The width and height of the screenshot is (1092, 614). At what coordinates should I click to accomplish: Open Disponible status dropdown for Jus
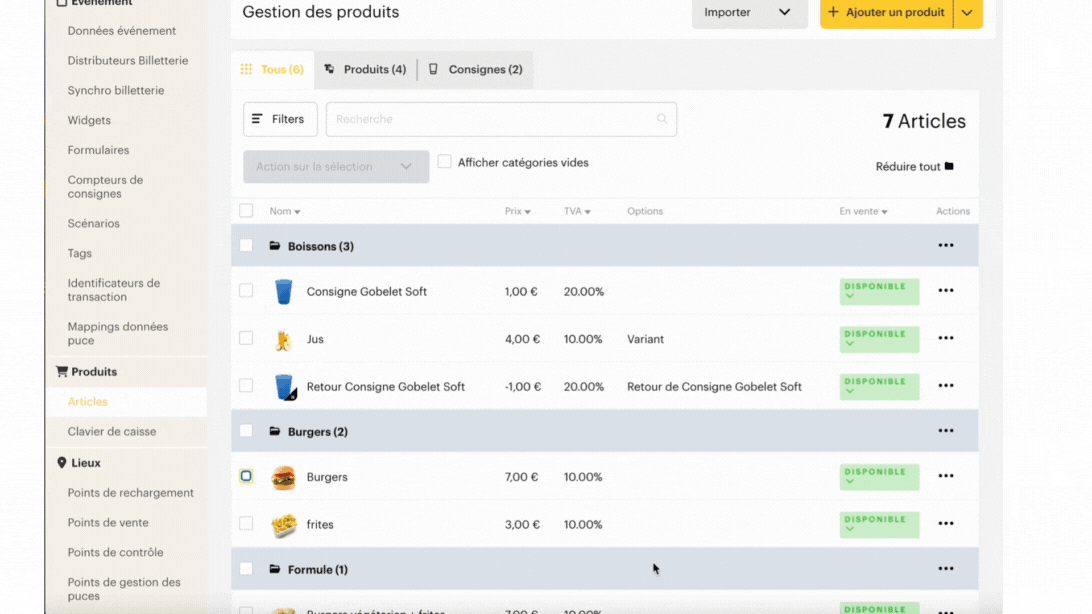pos(879,339)
